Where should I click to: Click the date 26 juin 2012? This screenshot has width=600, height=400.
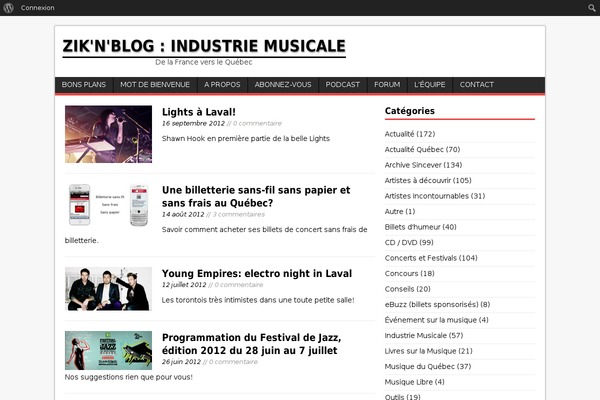(181, 362)
